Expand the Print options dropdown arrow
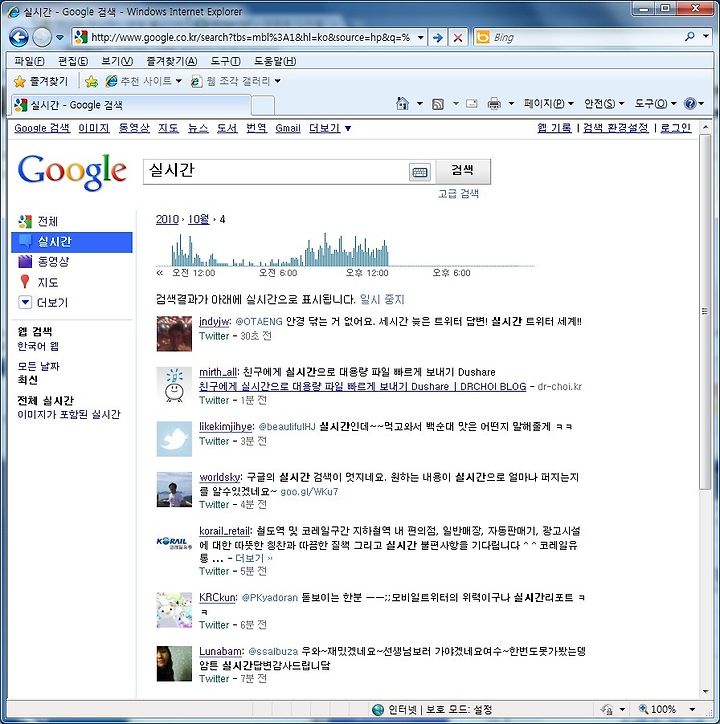This screenshot has height=724, width=720. pos(511,103)
